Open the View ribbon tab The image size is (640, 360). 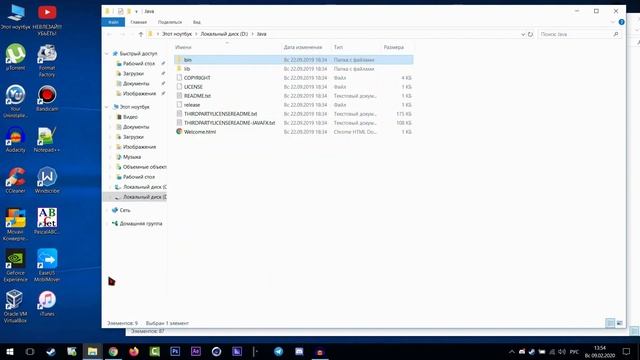[x=197, y=22]
